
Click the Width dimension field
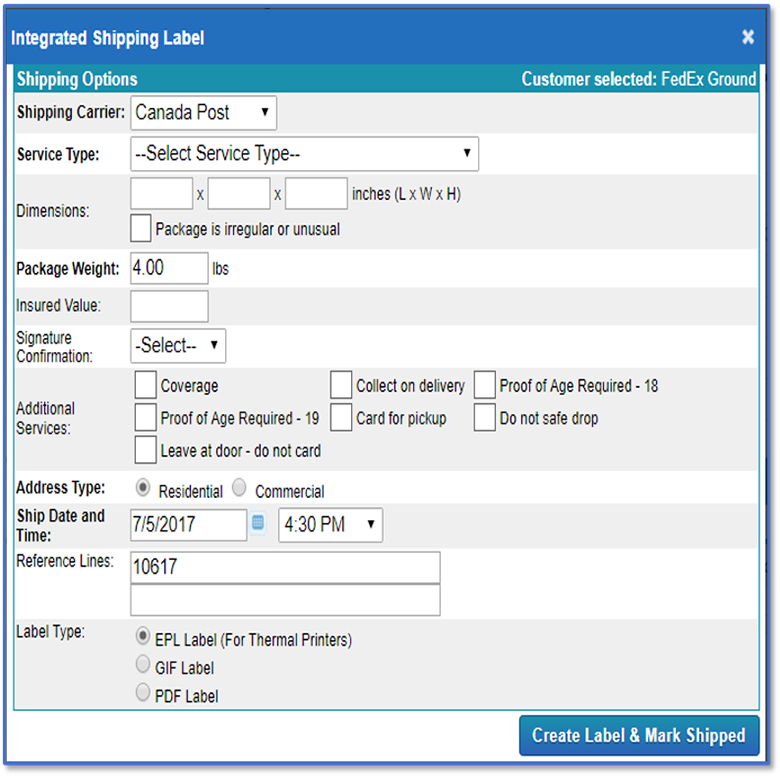coord(239,194)
